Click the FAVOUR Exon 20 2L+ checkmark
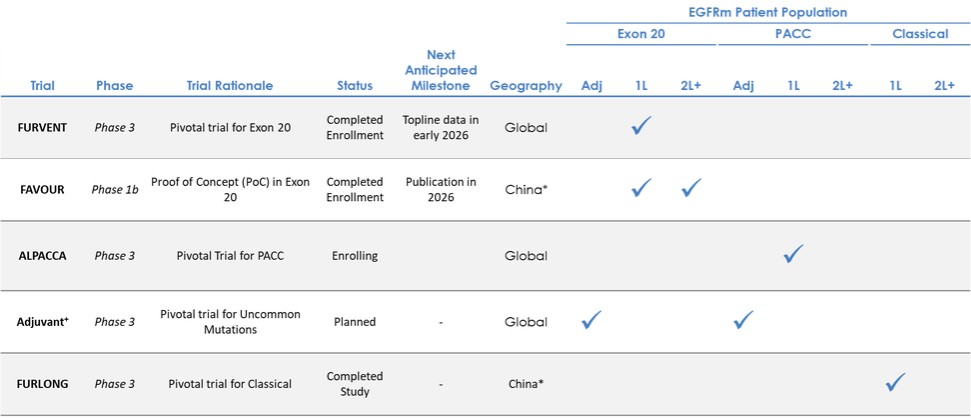971x420 pixels. click(691, 187)
